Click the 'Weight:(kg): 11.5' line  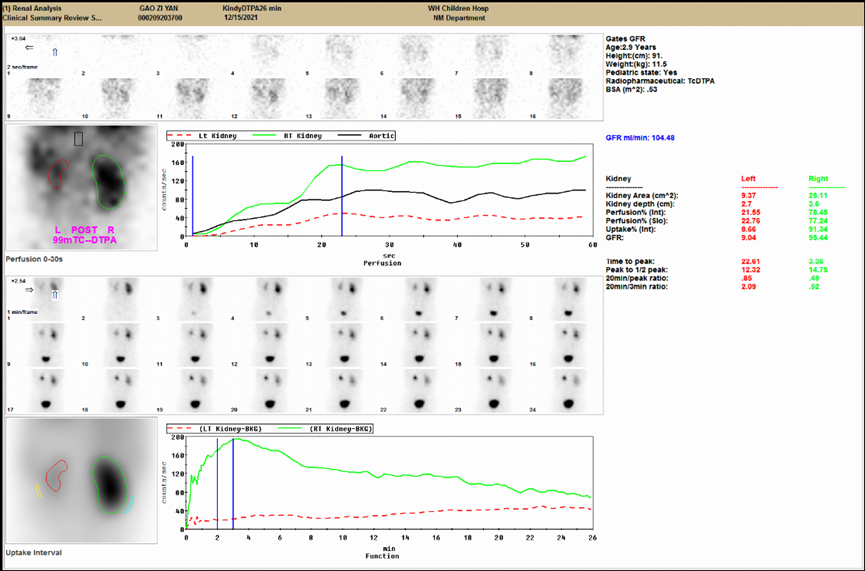click(x=636, y=64)
